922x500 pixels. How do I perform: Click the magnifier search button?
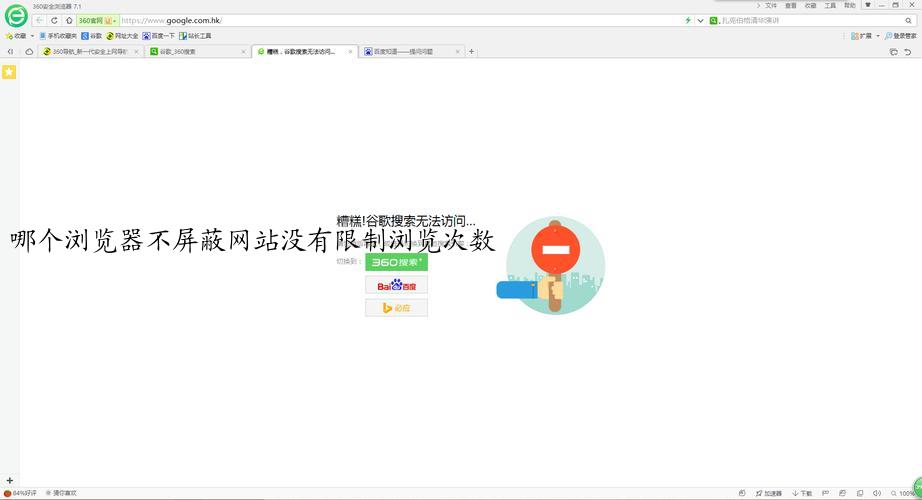(908, 21)
